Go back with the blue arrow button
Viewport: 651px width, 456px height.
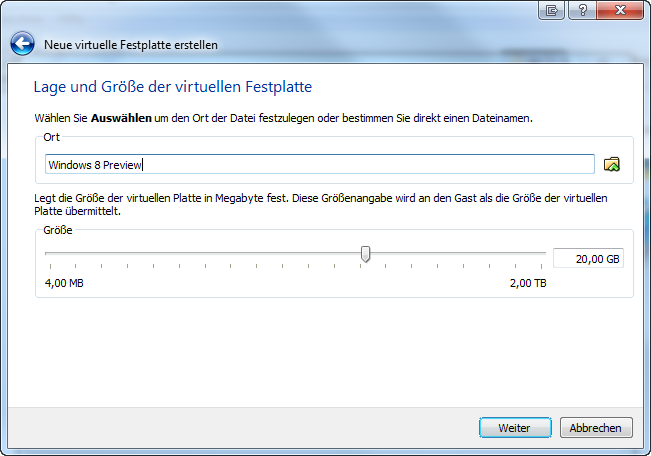[23, 44]
